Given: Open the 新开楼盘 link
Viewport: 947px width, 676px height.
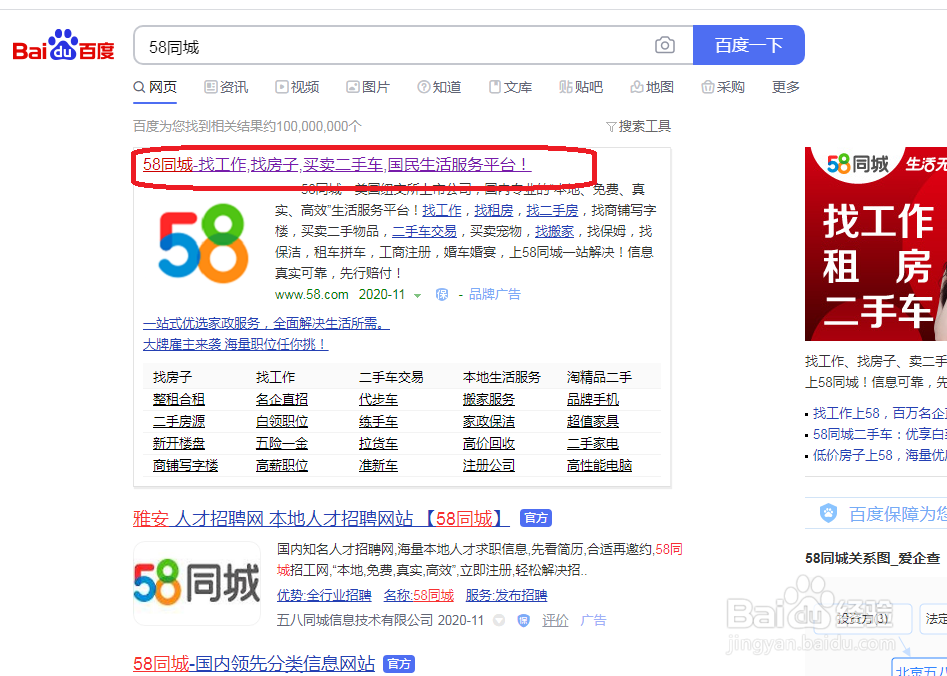Looking at the screenshot, I should click(x=179, y=443).
